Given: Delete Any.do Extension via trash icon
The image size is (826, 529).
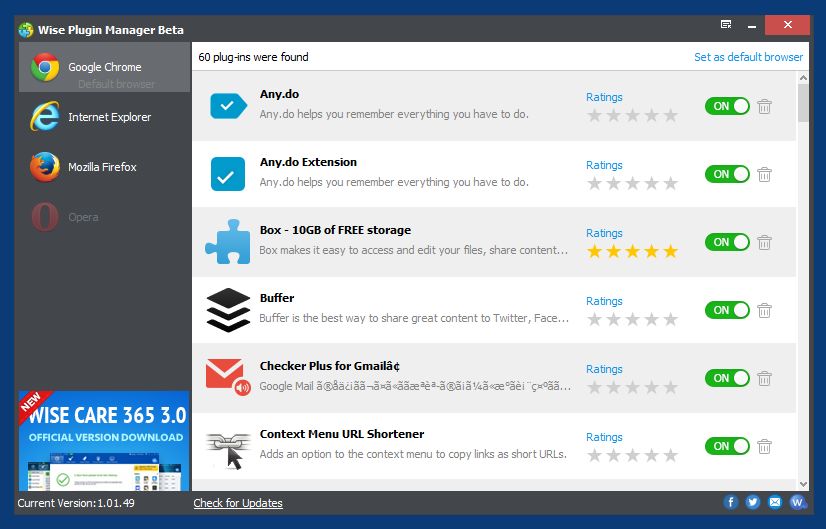Looking at the screenshot, I should click(x=764, y=174).
